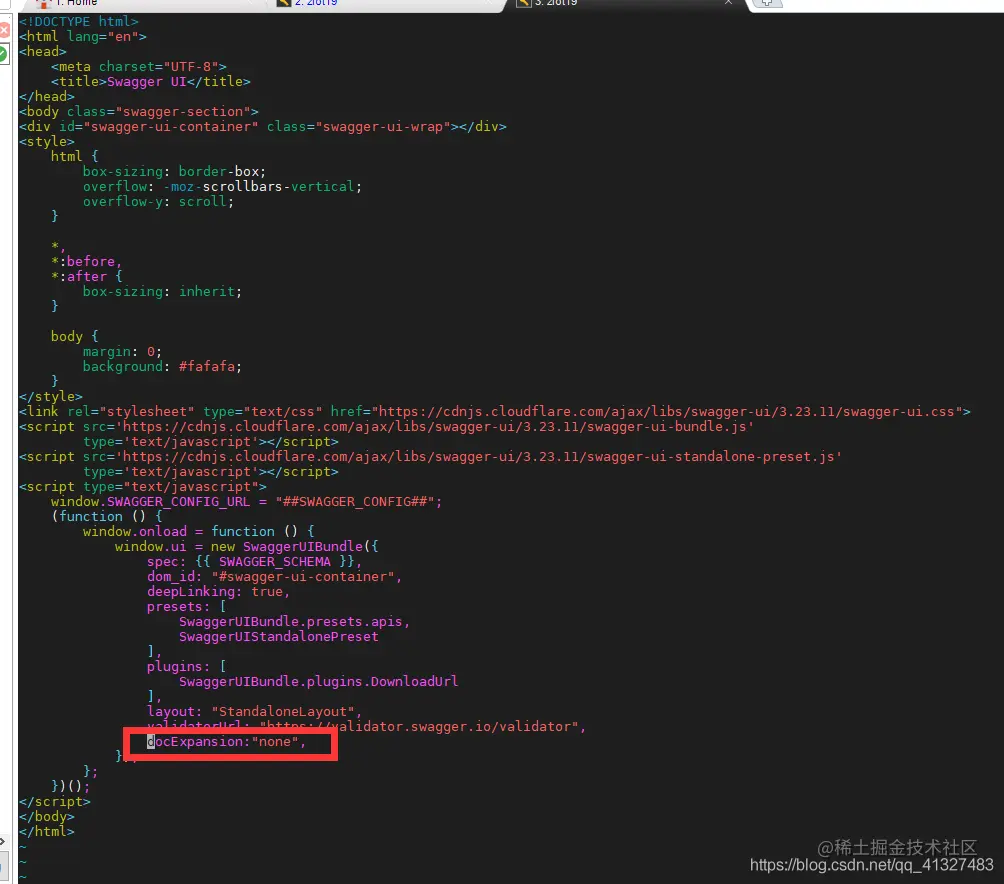Screen dimensions: 1004x884
Task: Click the green check icon in left sidebar
Action: (4, 54)
